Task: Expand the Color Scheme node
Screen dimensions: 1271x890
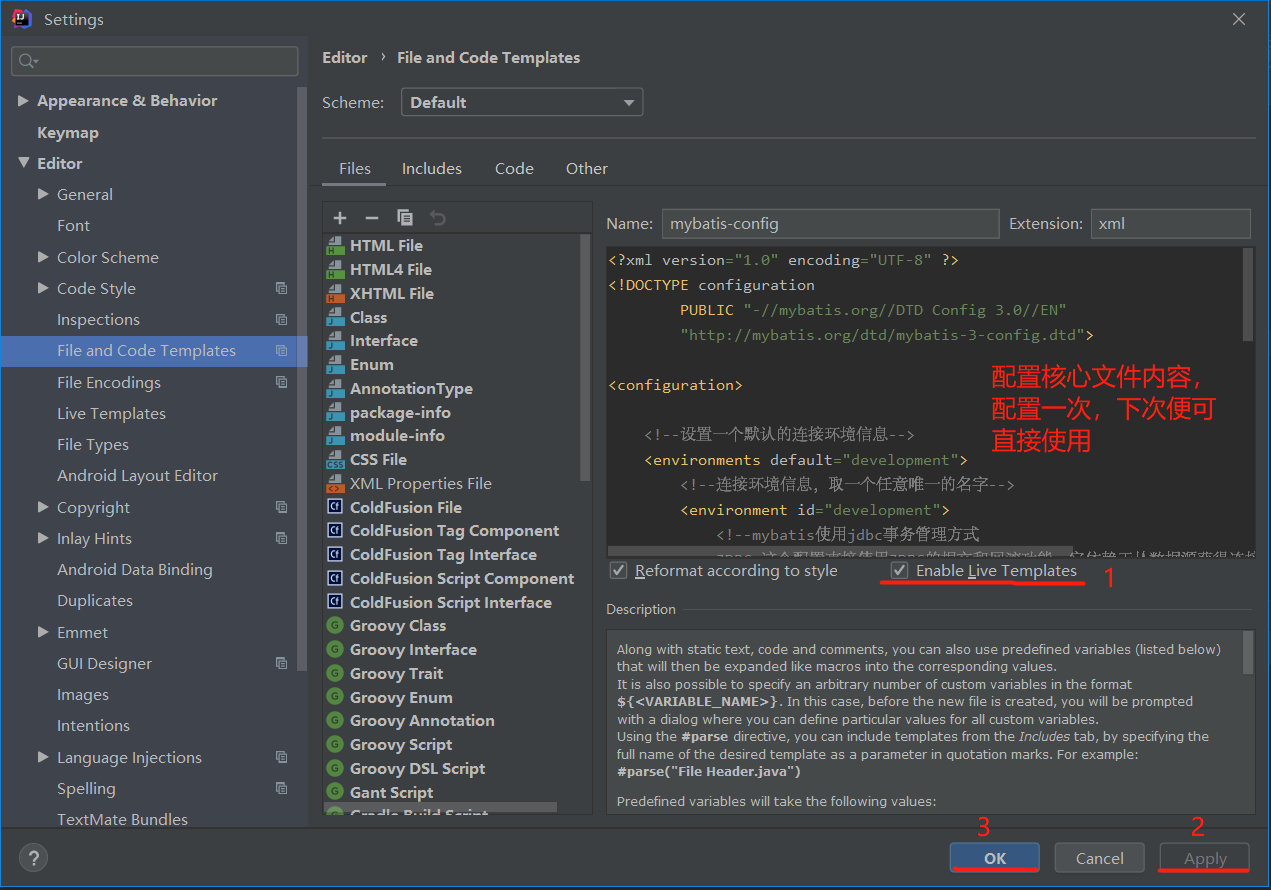Action: [43, 258]
